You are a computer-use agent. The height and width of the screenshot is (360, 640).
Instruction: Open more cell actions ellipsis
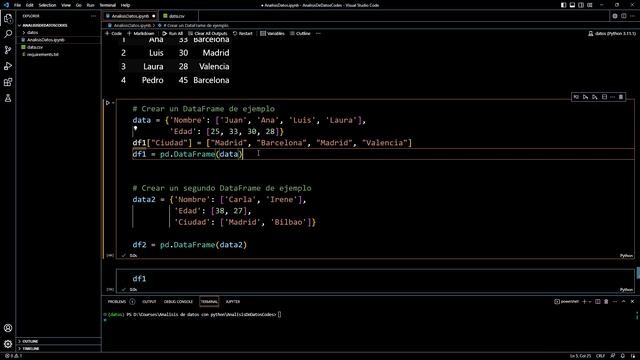tap(613, 97)
